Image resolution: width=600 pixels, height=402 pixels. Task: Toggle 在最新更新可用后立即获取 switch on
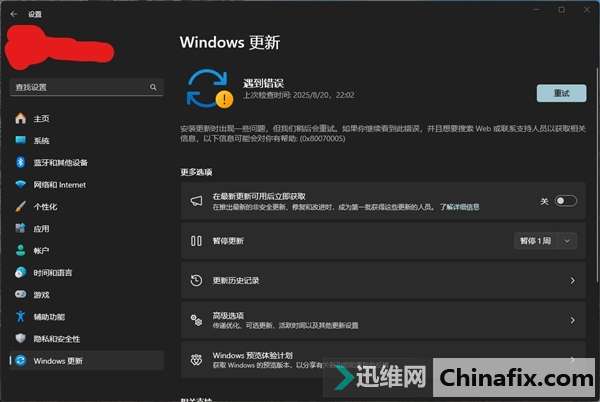pos(566,201)
